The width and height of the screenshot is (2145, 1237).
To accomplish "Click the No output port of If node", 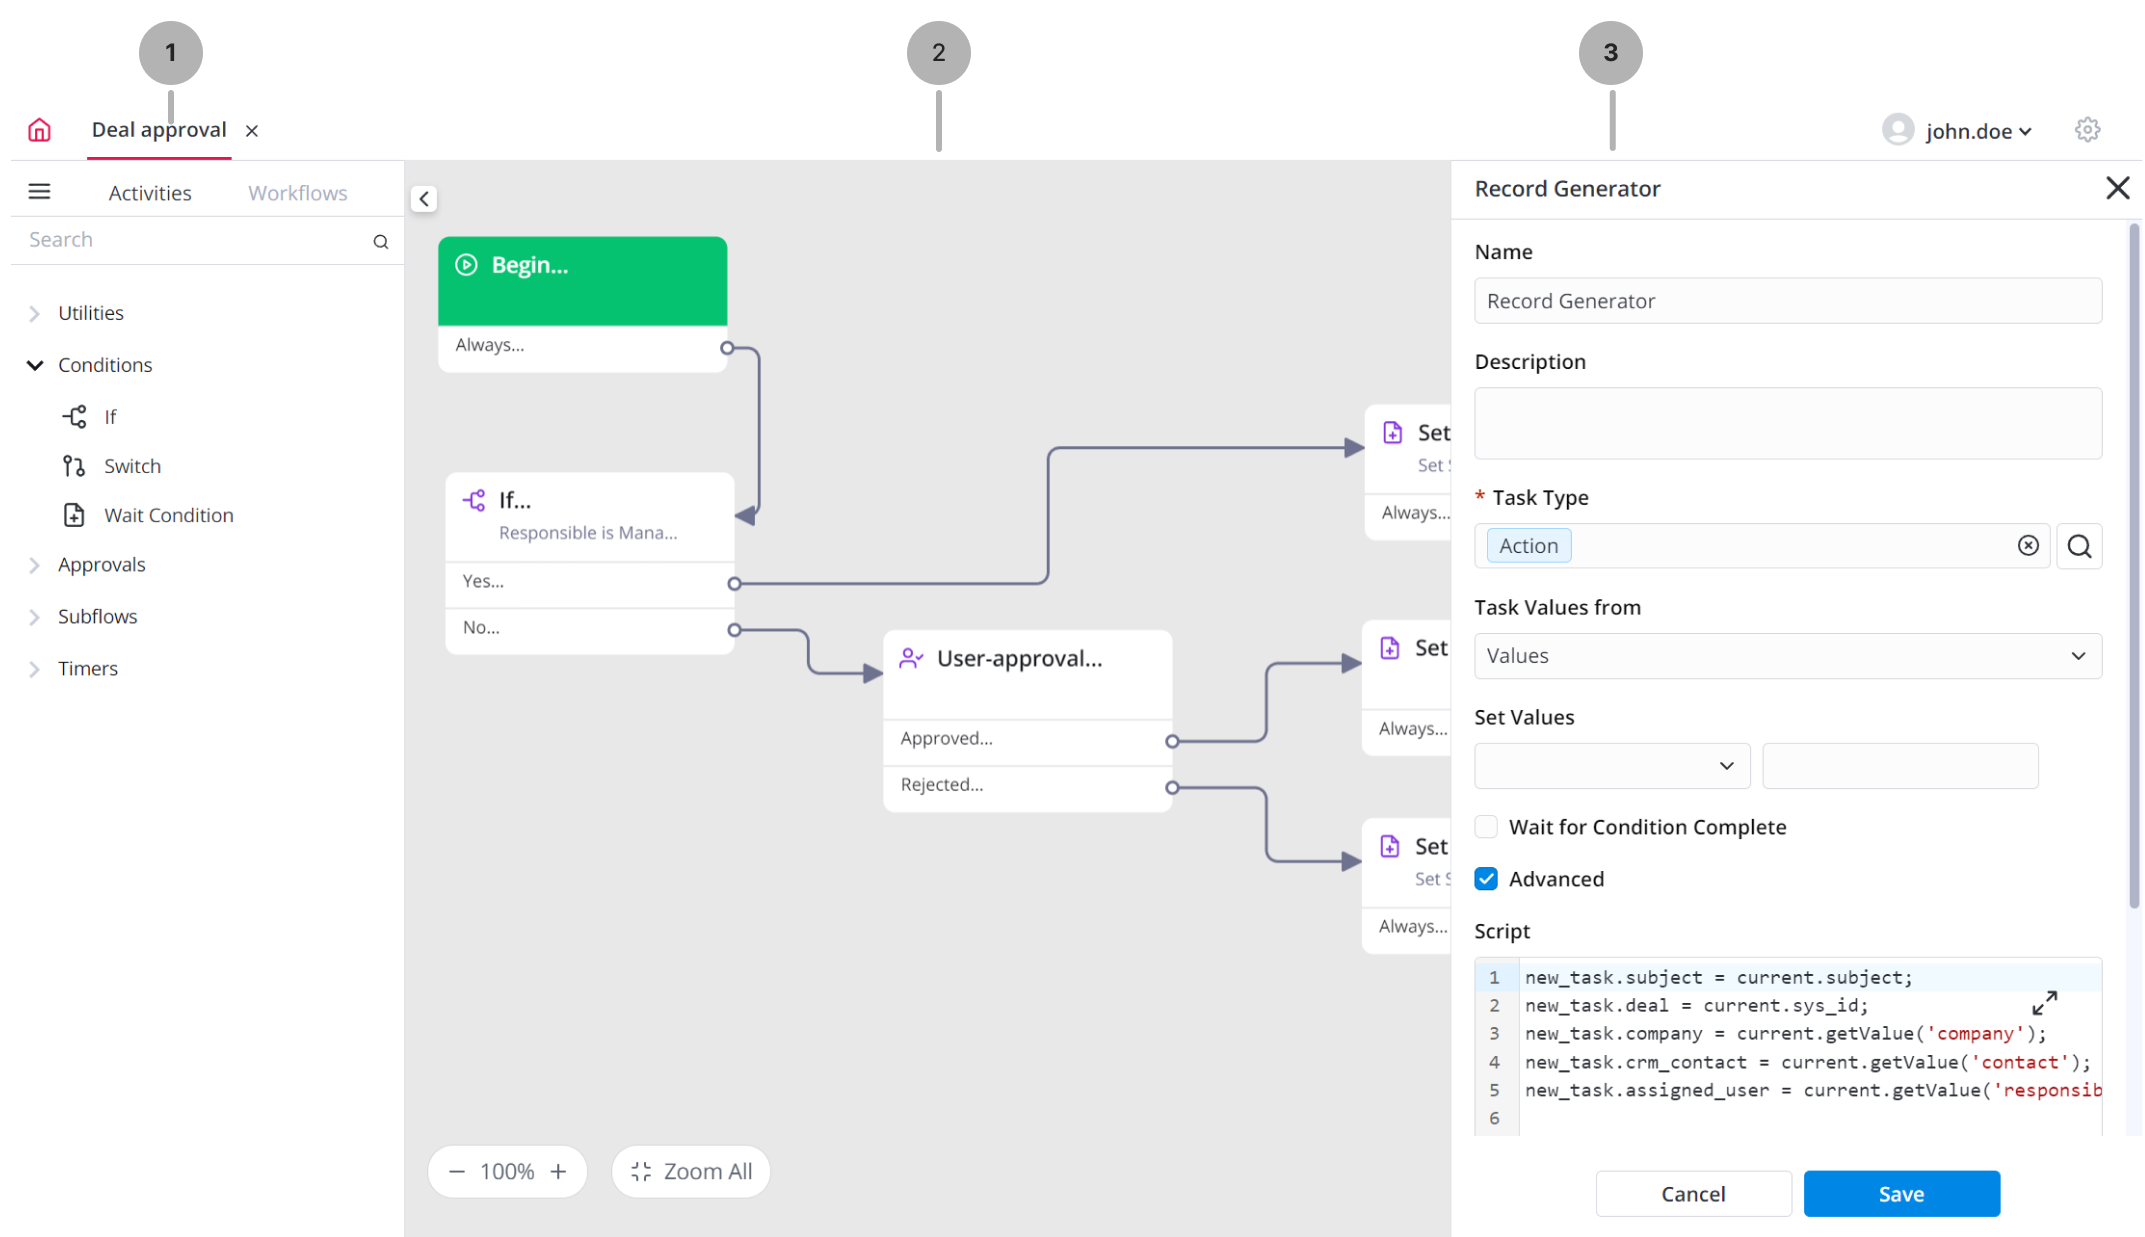I will click(734, 630).
